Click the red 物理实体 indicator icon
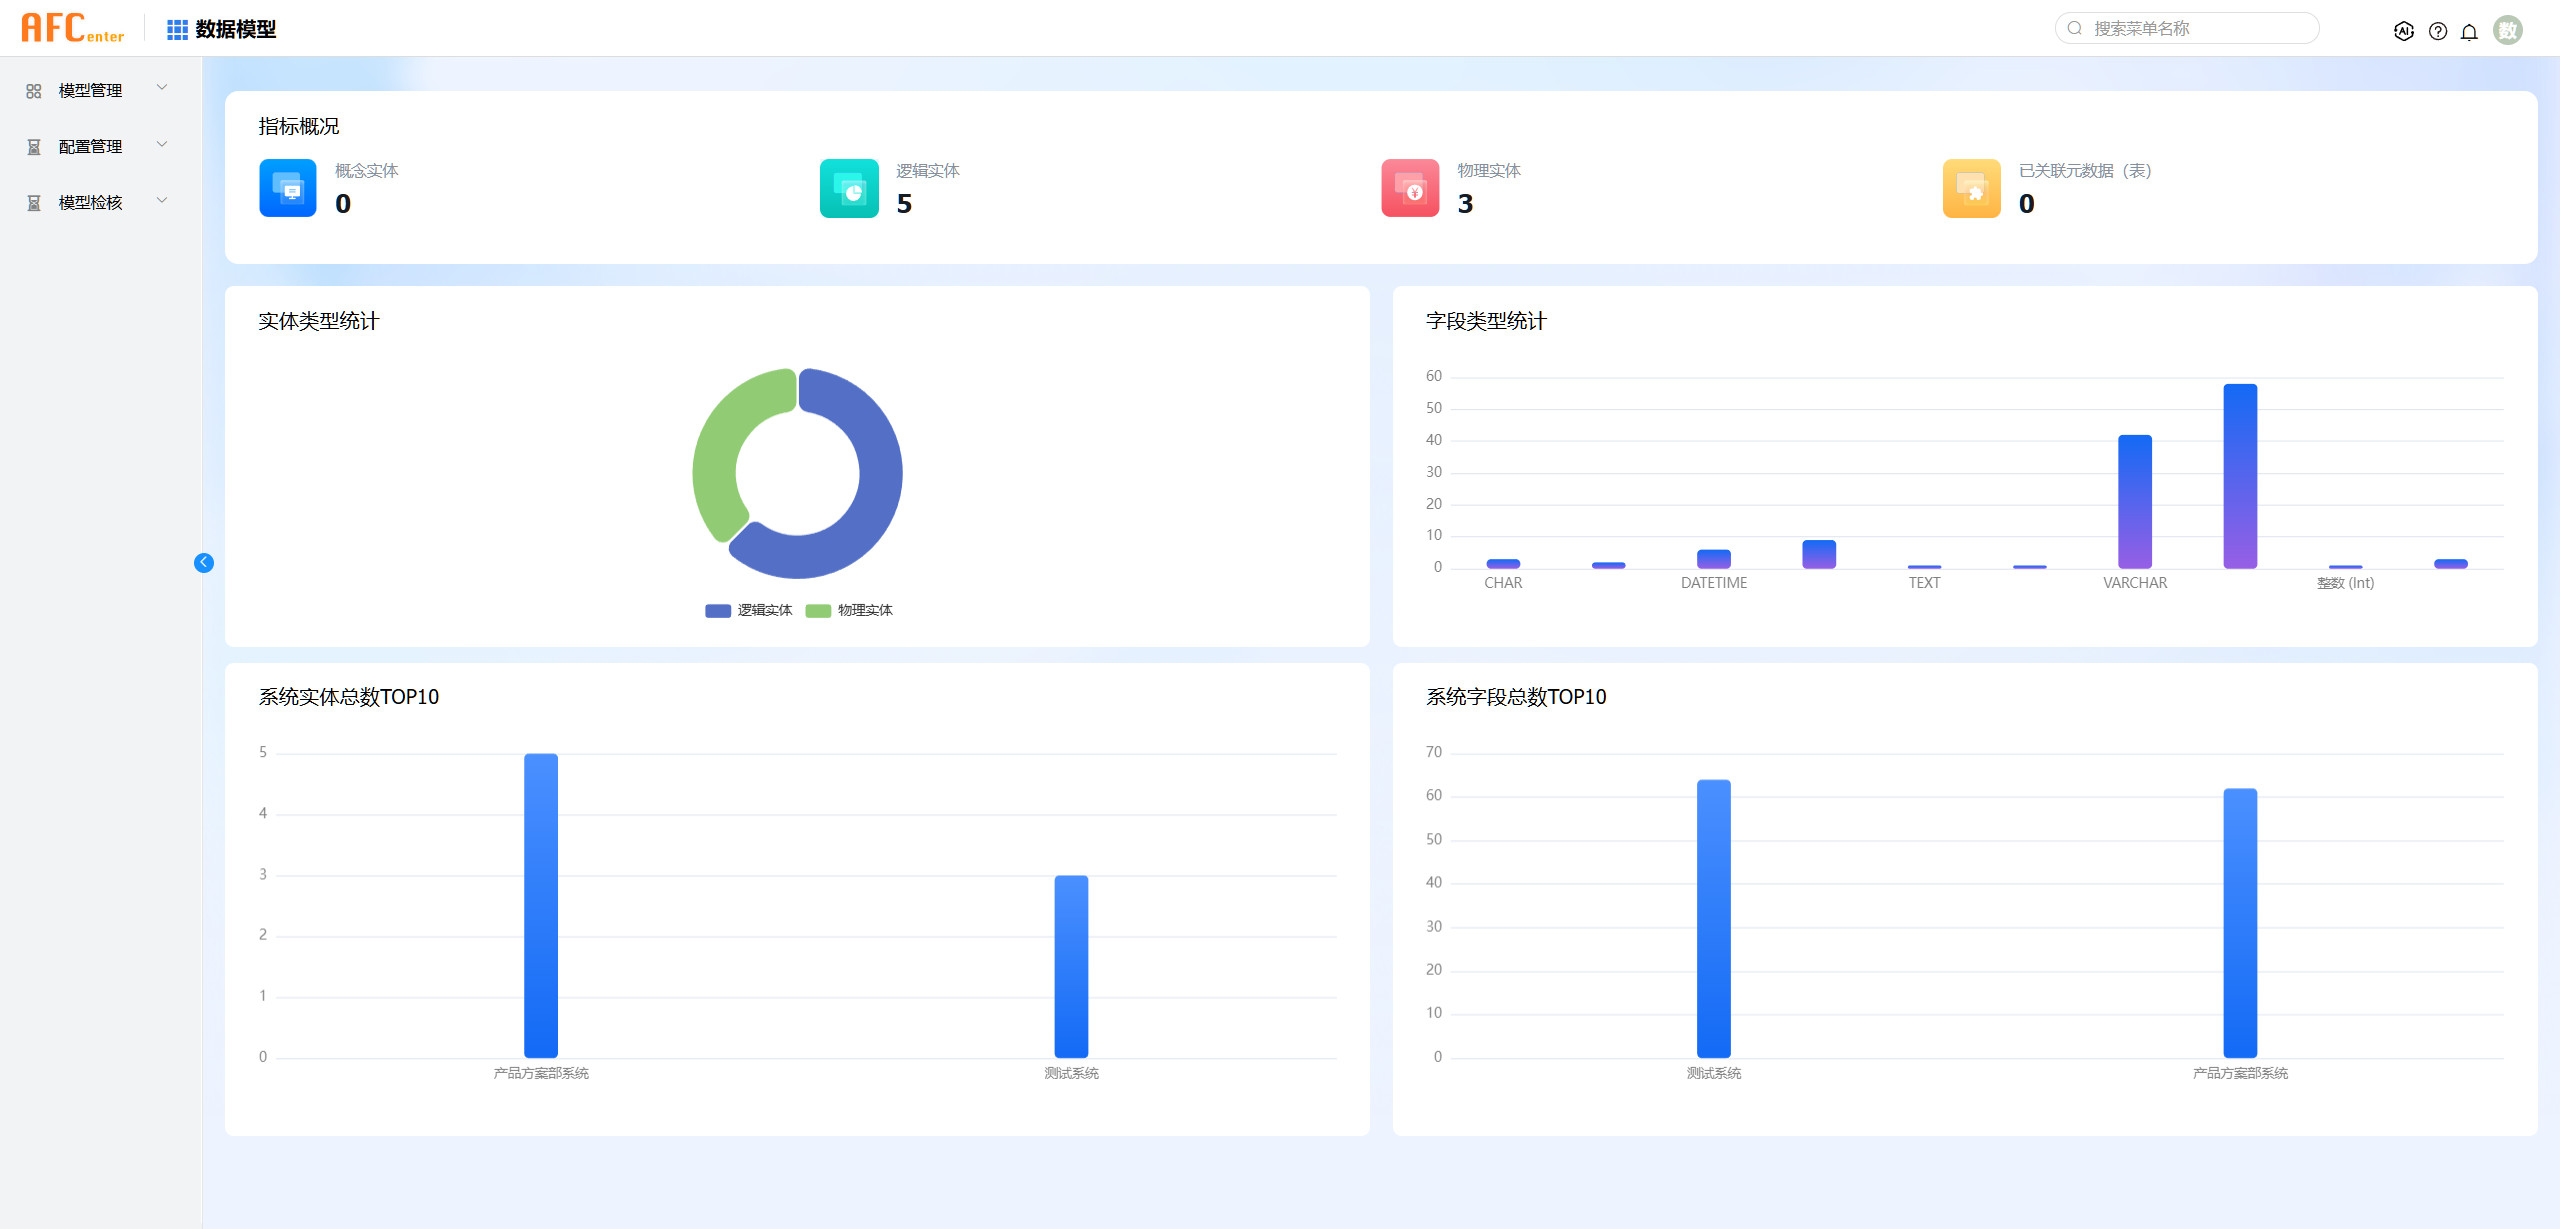 (1410, 188)
